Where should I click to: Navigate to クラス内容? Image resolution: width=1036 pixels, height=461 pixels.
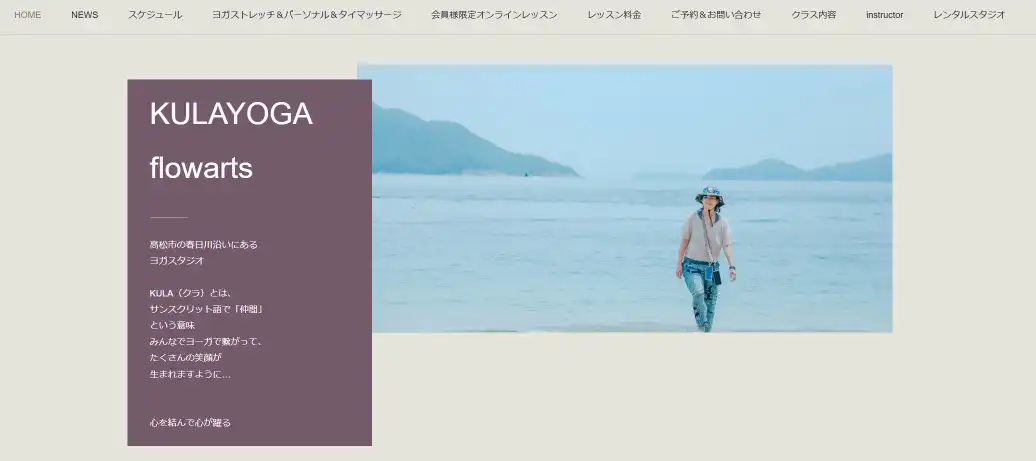click(813, 15)
